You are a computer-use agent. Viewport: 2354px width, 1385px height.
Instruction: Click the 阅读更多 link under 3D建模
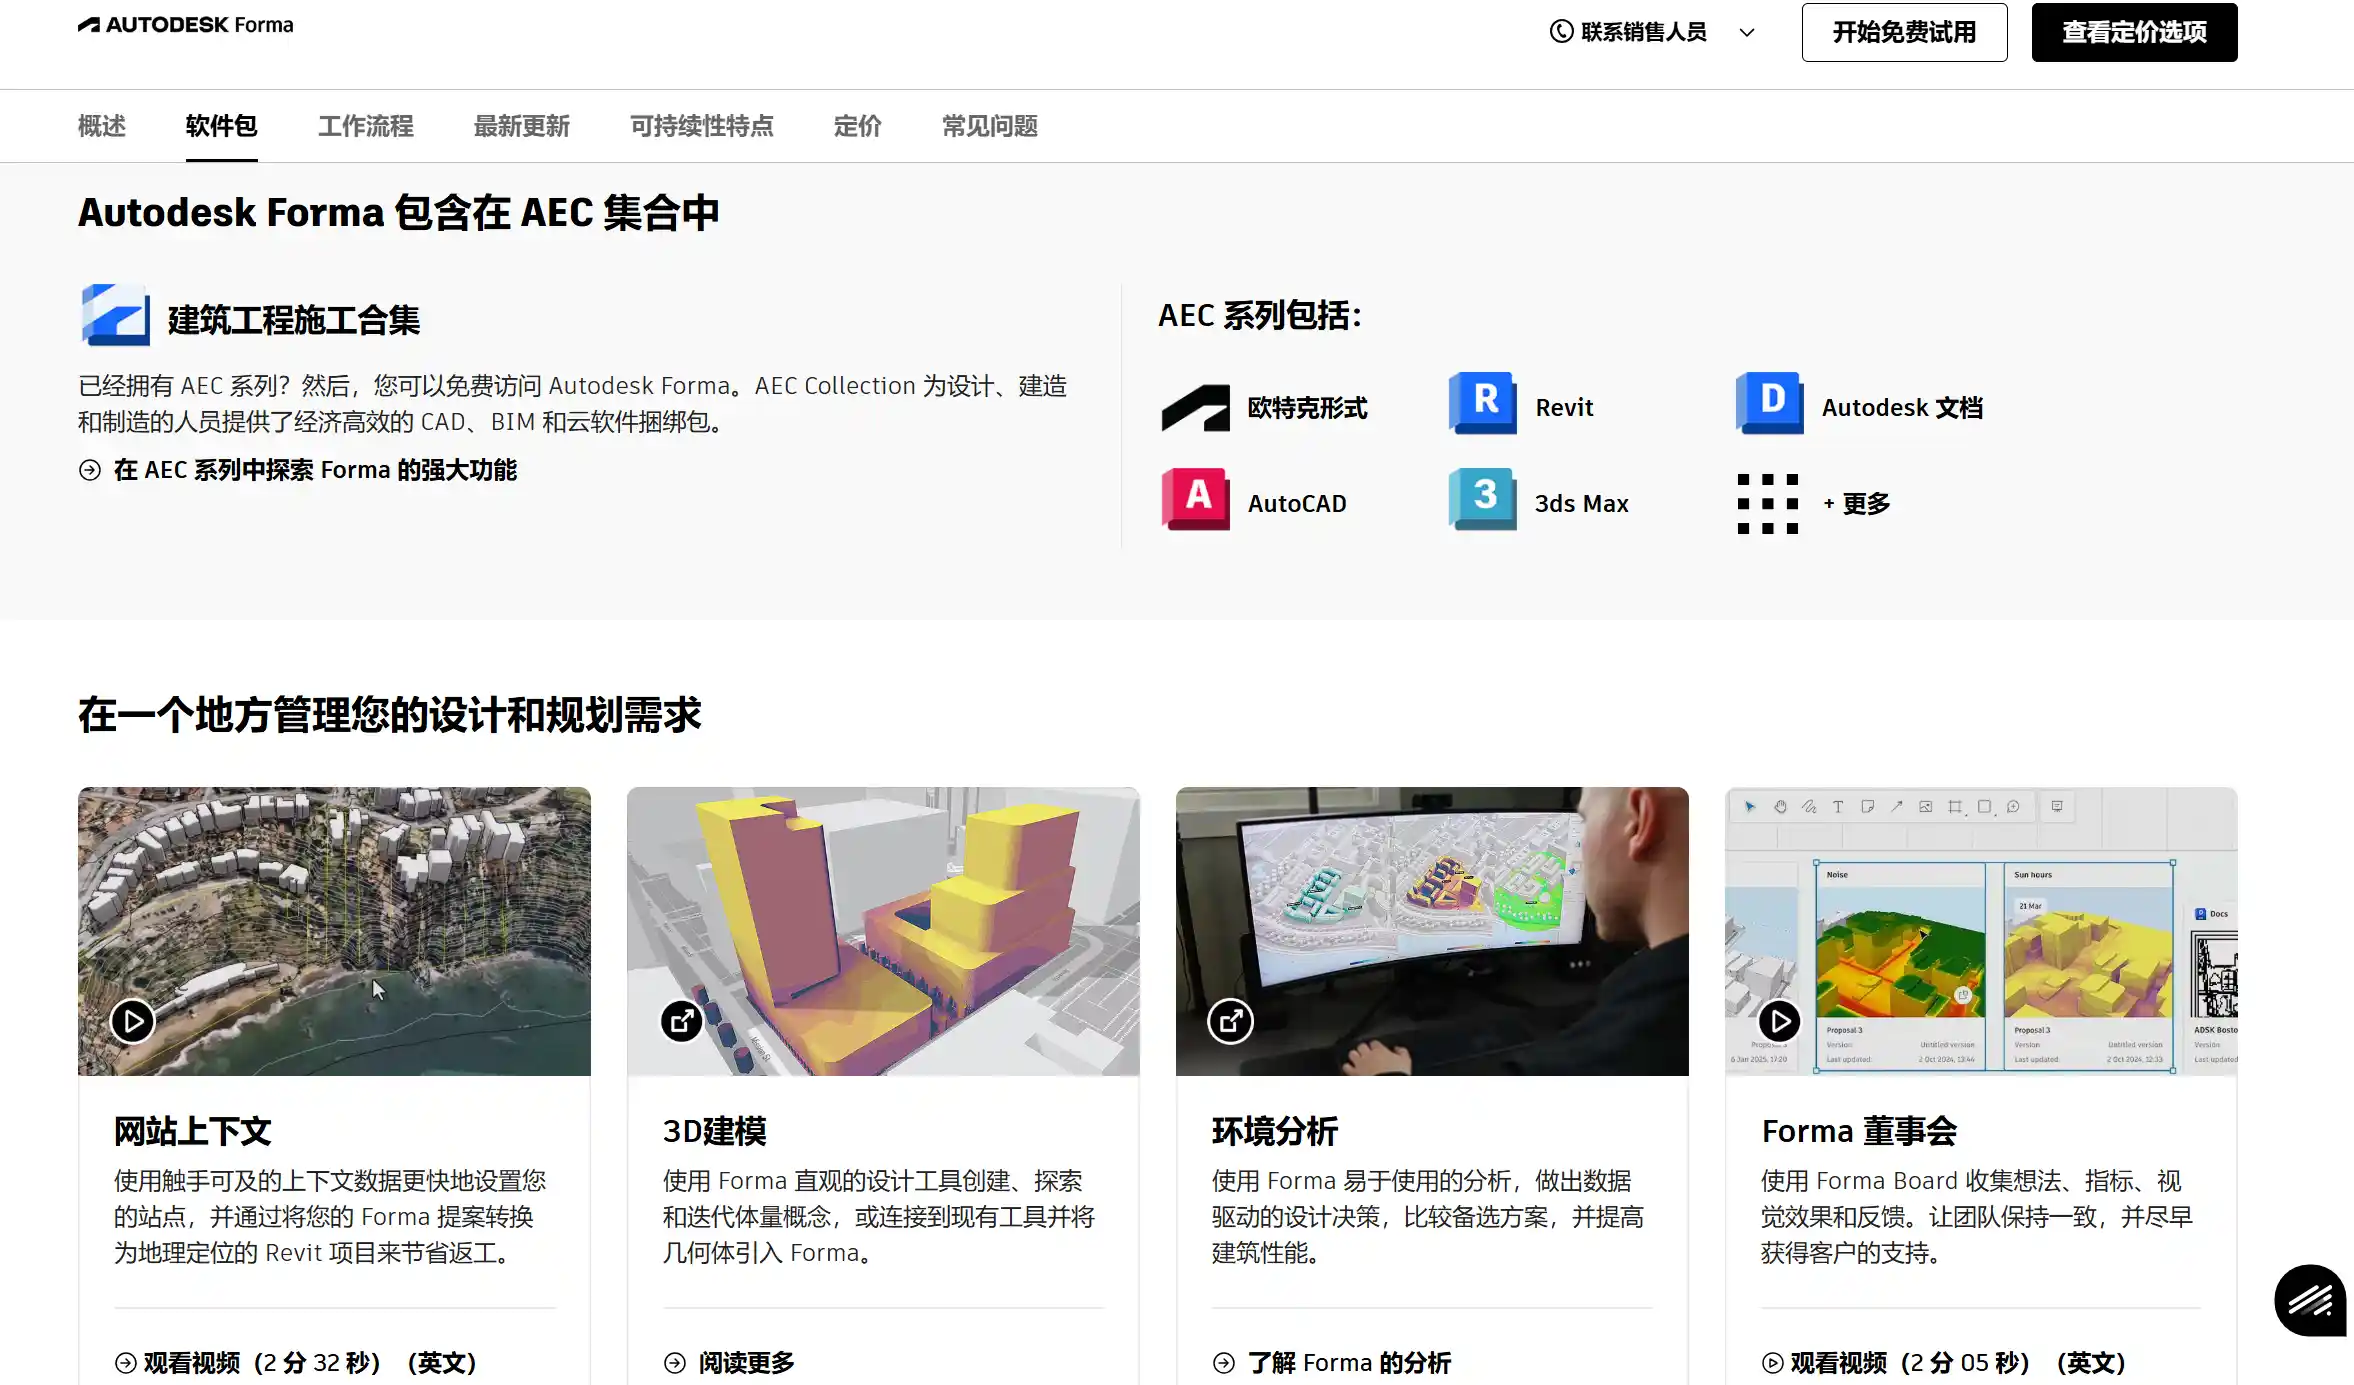click(x=745, y=1362)
